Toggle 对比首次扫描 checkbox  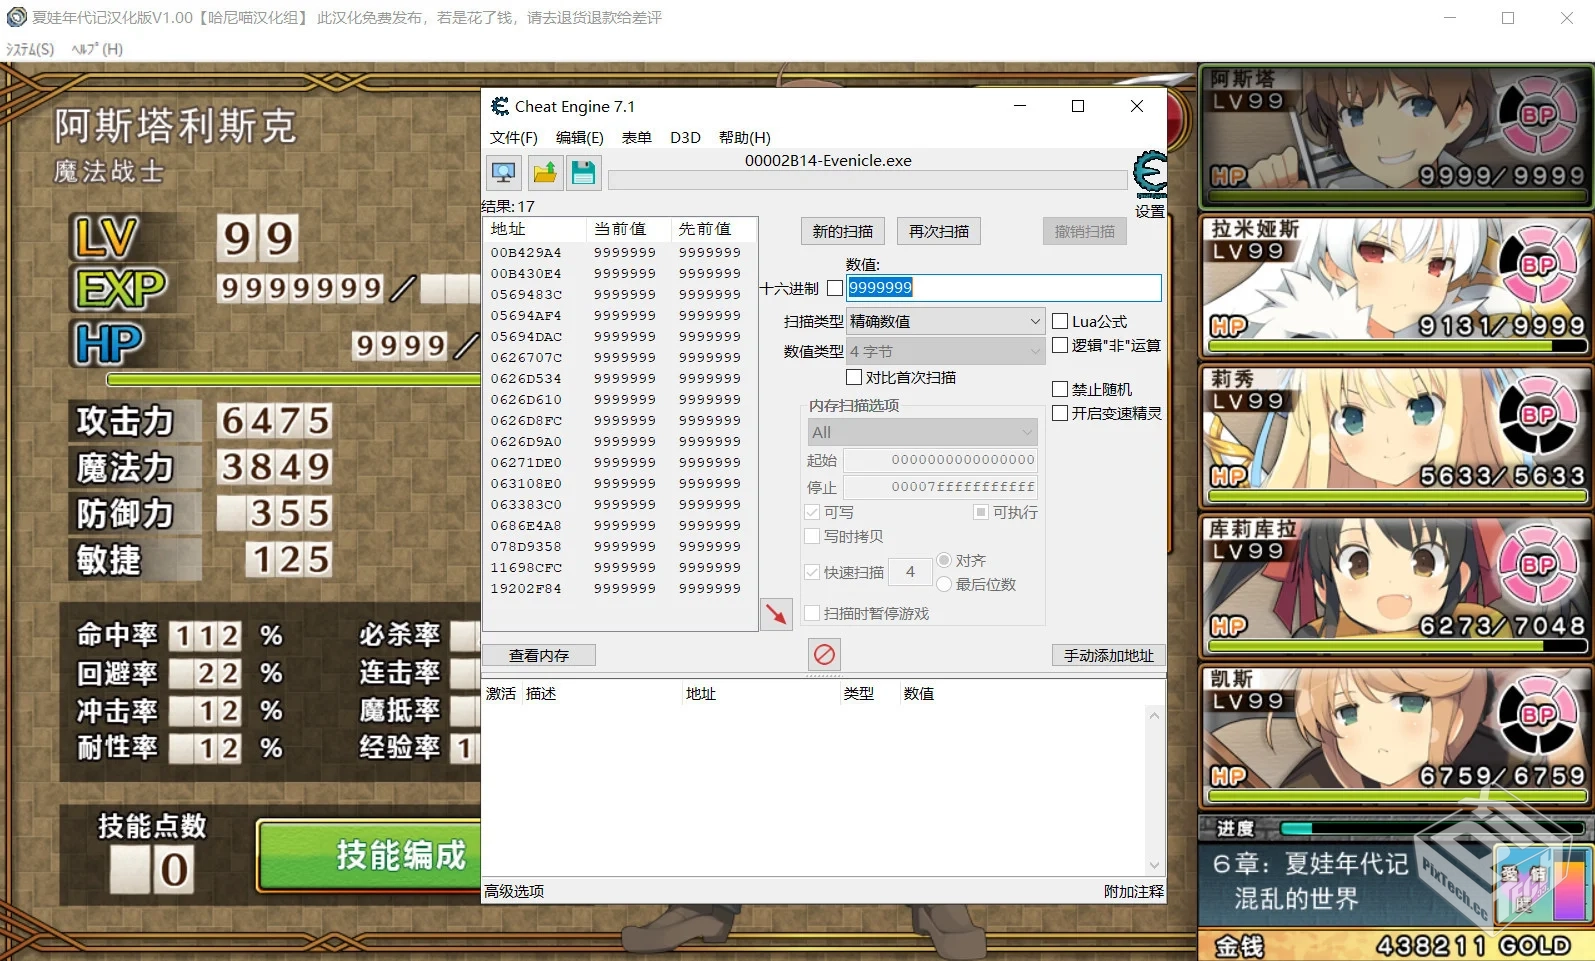[x=854, y=377]
